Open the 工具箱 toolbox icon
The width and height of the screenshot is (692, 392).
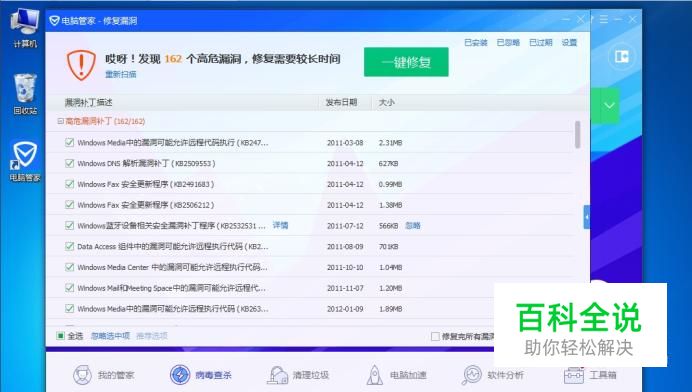point(574,375)
